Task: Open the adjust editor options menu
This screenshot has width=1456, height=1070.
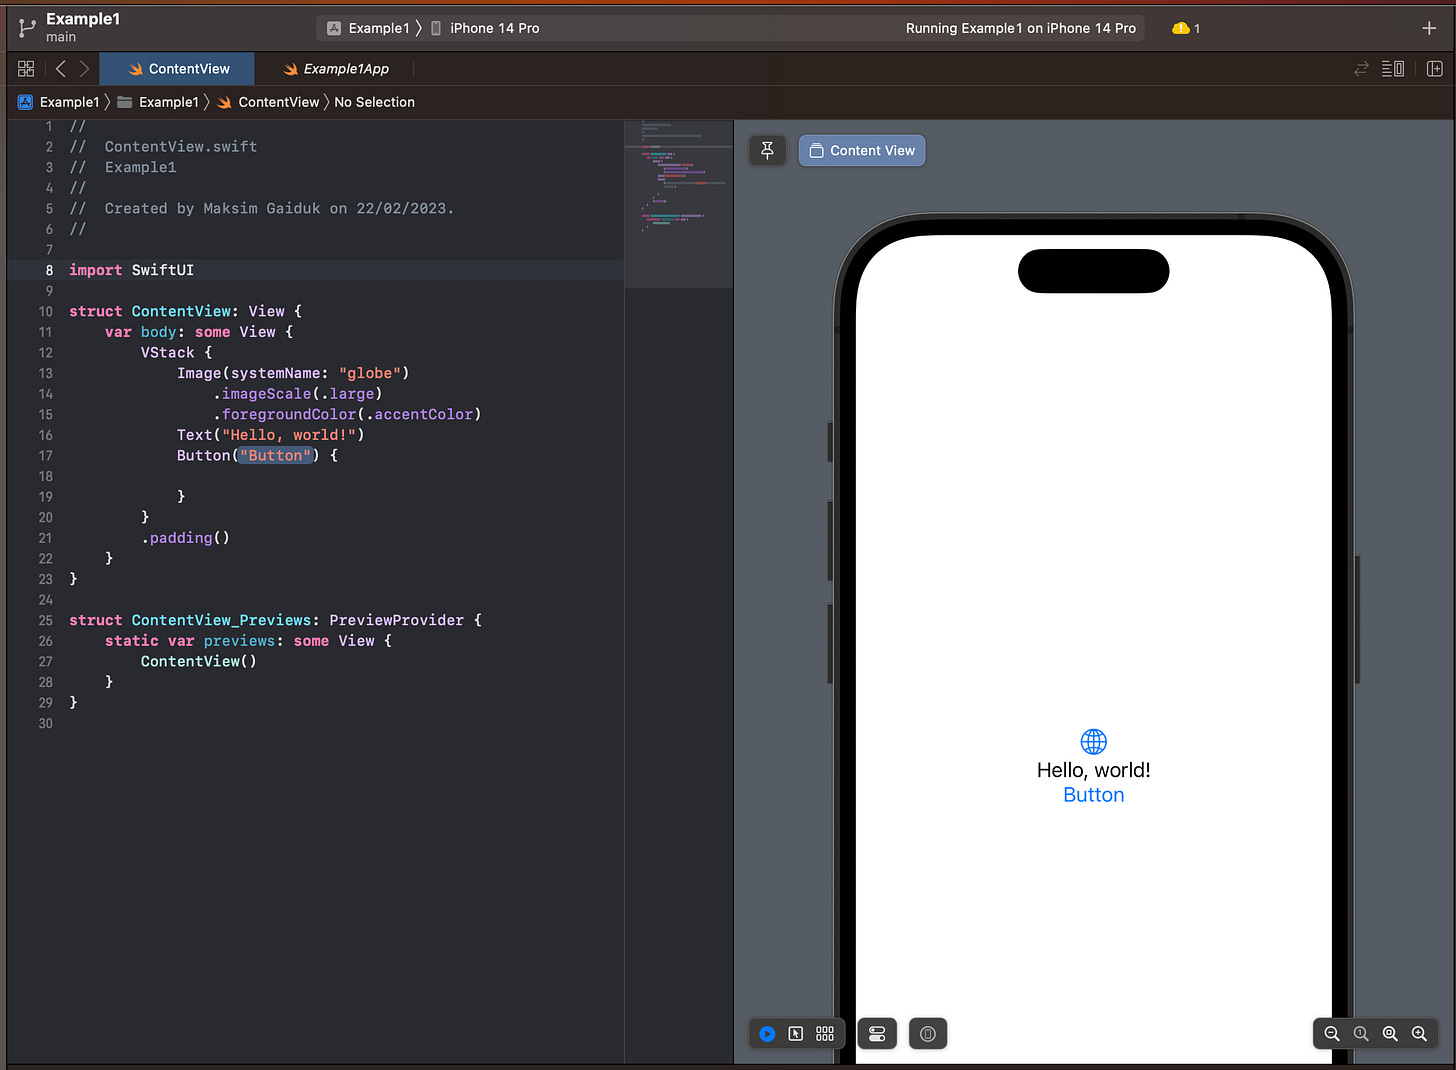Action: click(x=1393, y=69)
